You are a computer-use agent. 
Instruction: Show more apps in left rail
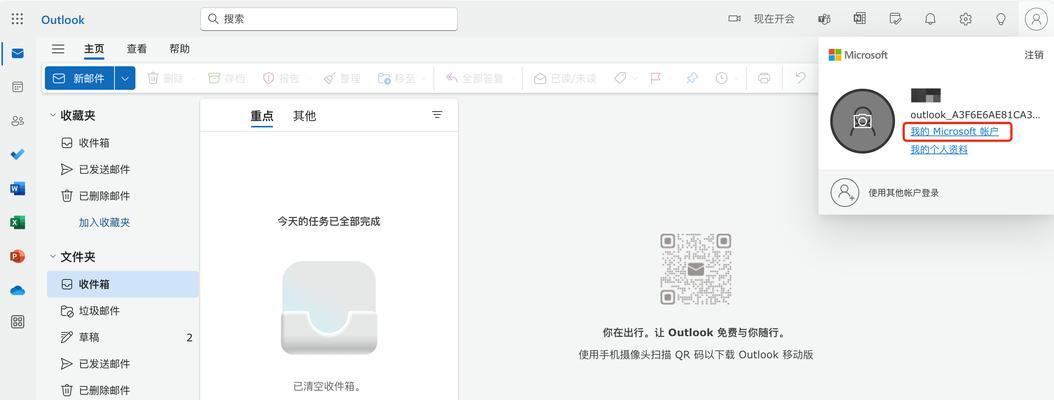click(x=17, y=322)
